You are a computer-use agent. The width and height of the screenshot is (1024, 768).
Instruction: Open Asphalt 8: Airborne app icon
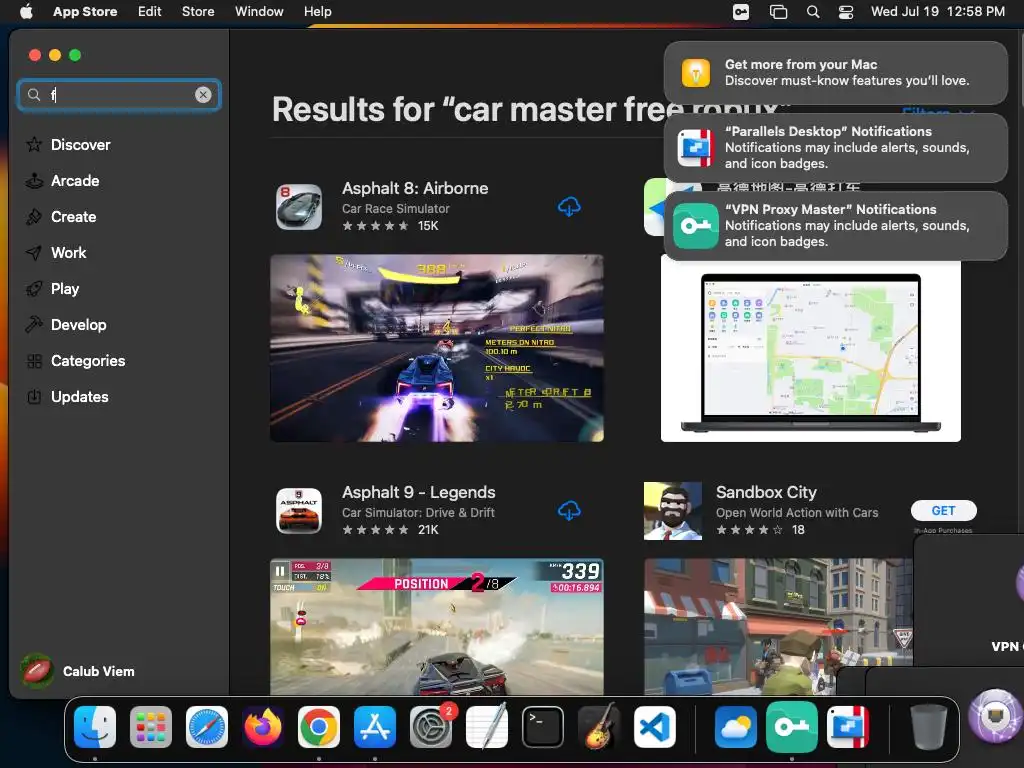(298, 207)
